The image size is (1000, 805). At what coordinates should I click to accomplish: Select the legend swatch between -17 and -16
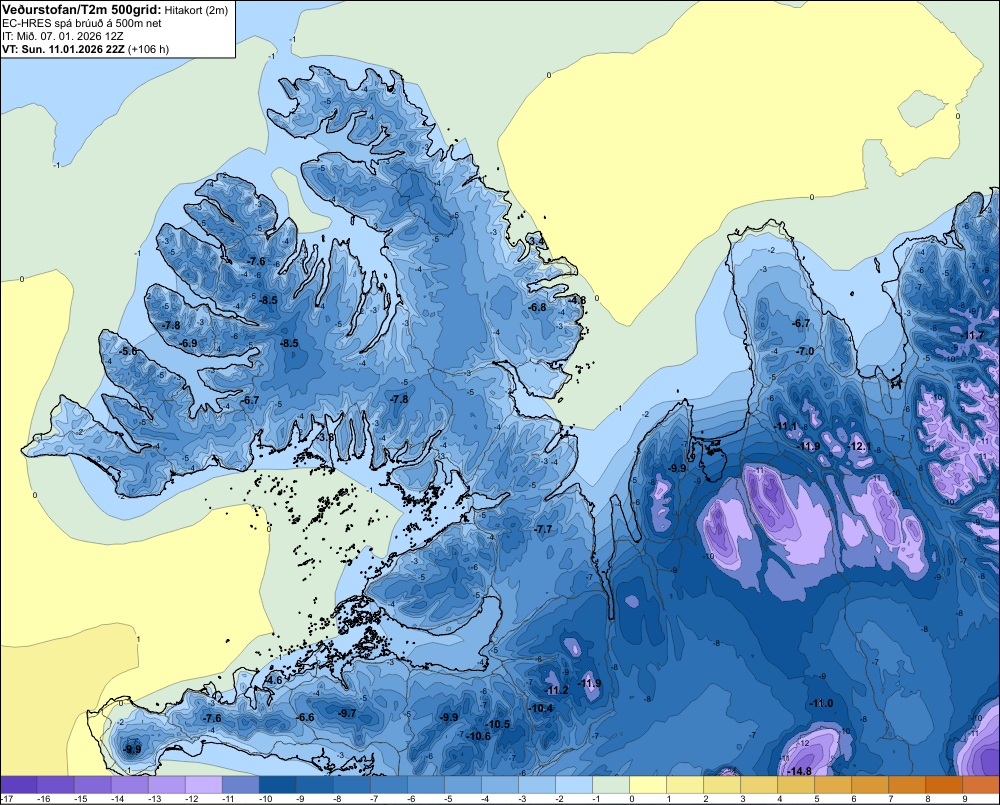click(x=19, y=784)
